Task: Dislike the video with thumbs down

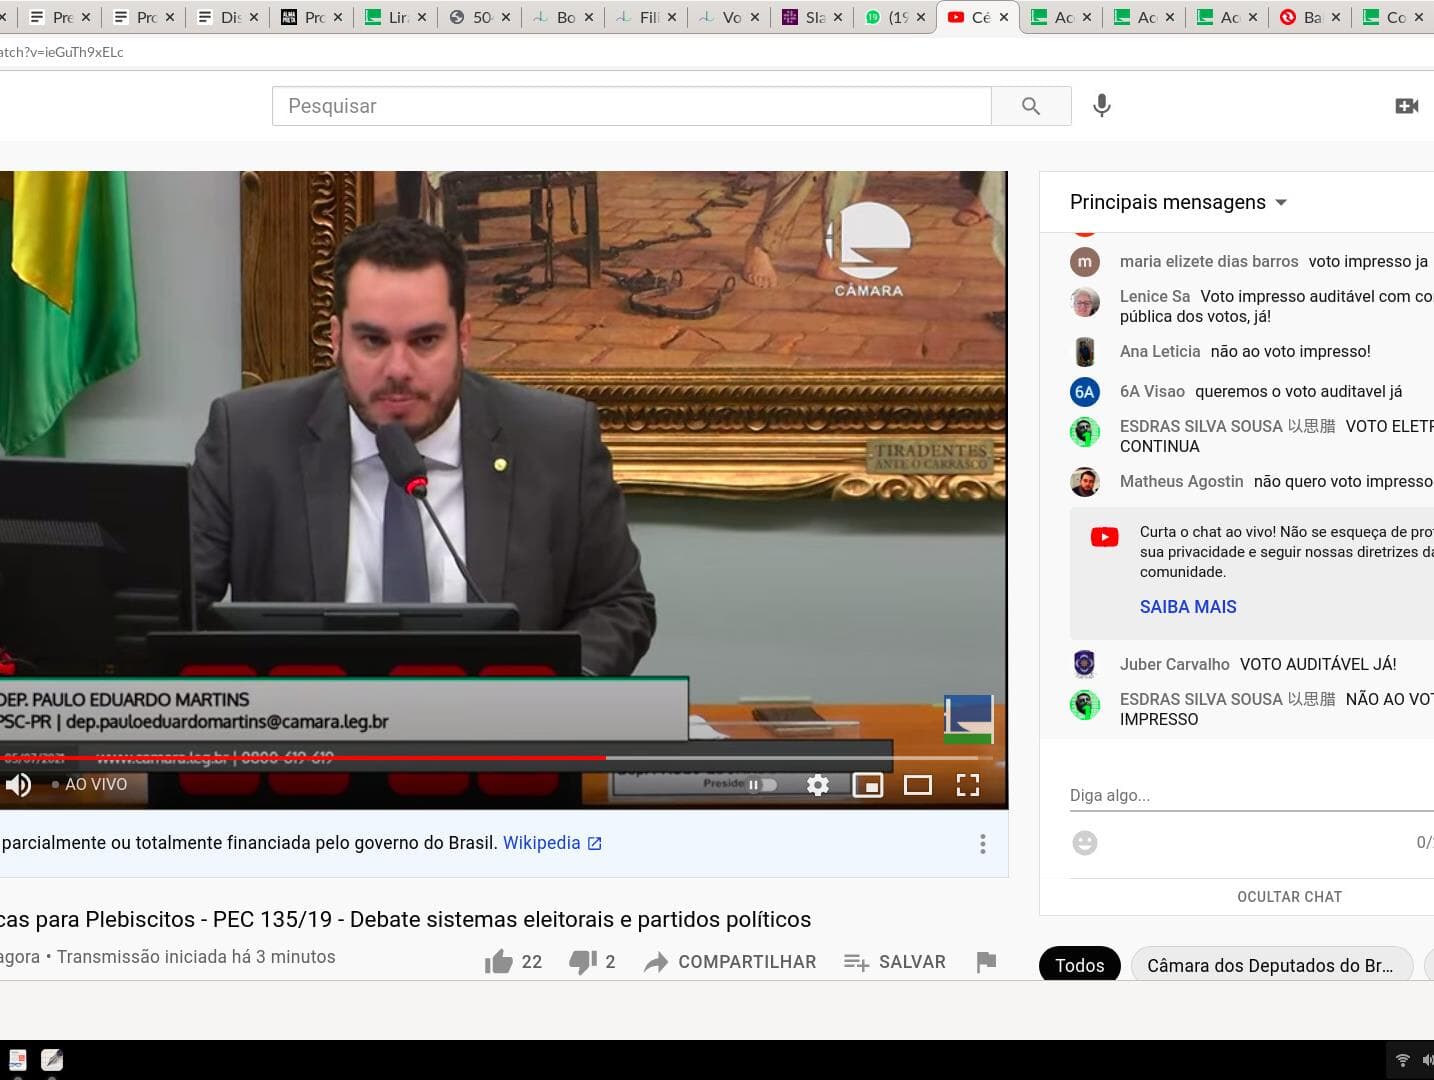Action: click(582, 962)
